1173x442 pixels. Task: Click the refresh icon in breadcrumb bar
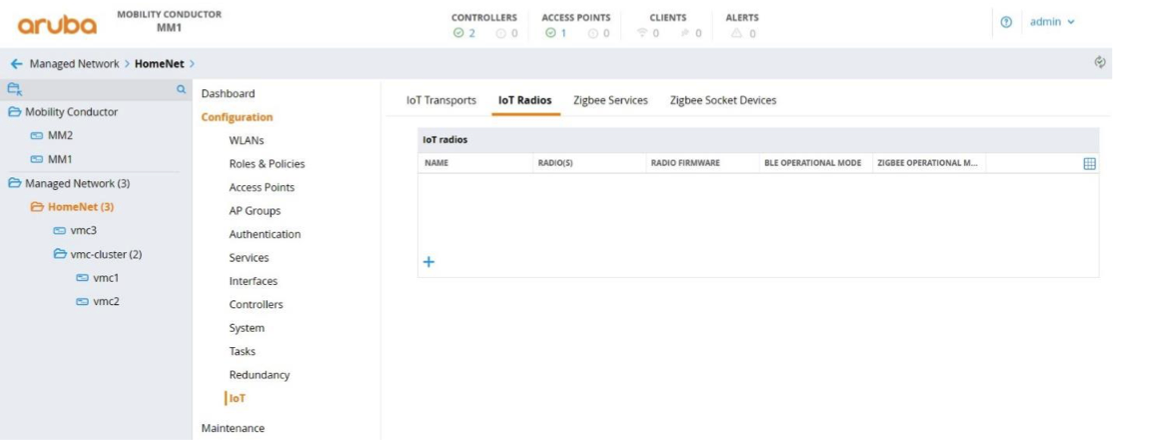tap(1100, 63)
